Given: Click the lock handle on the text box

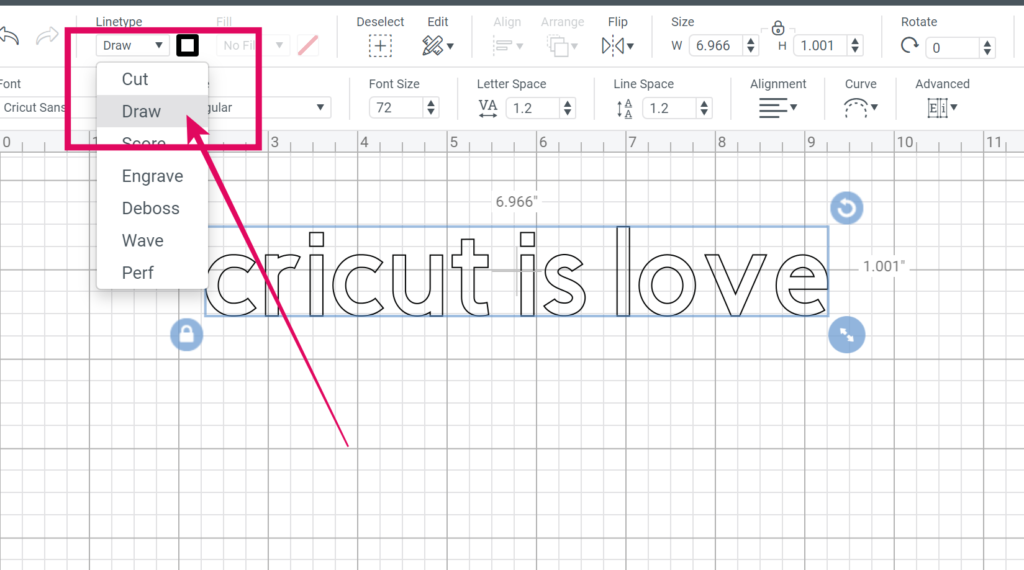Looking at the screenshot, I should pyautogui.click(x=187, y=334).
